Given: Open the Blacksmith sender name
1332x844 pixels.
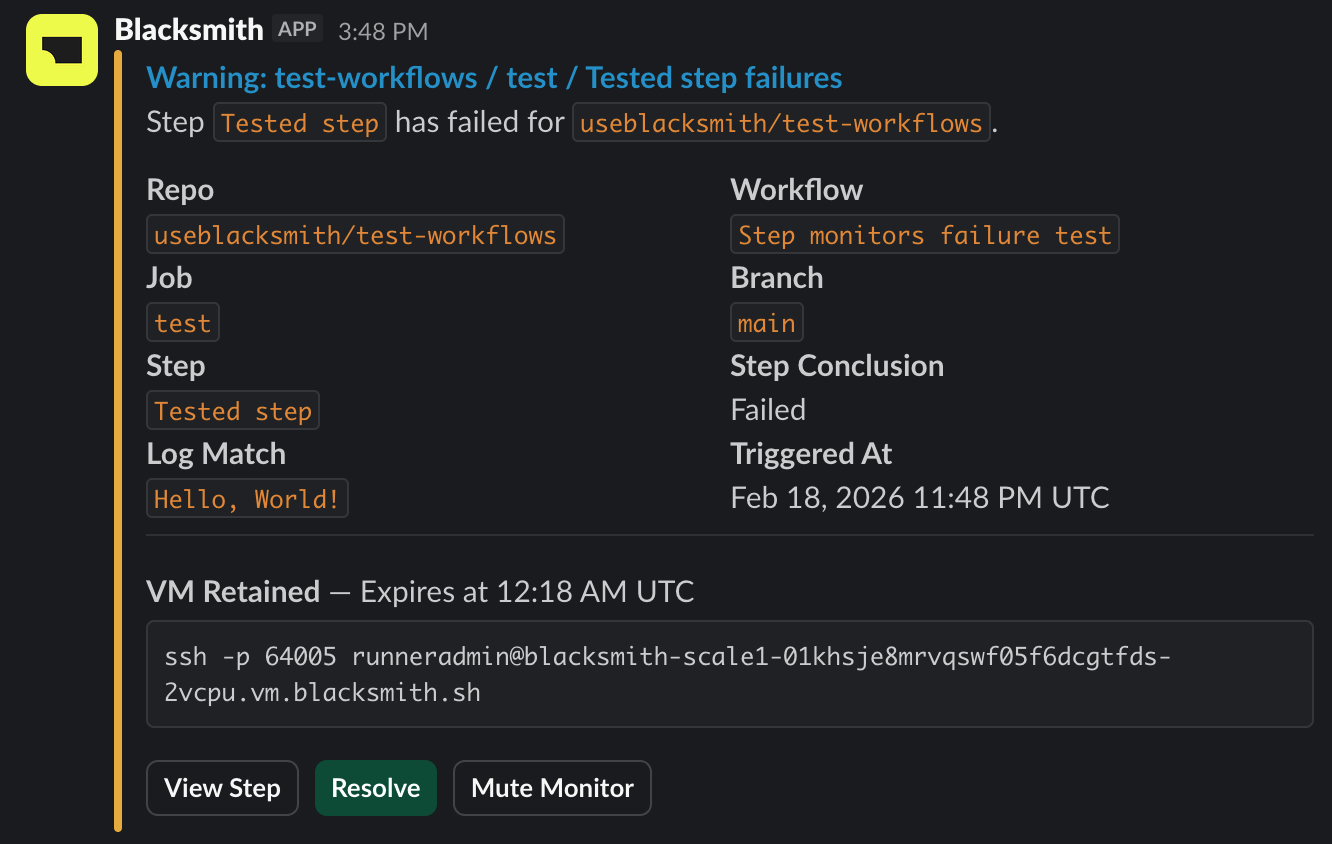Looking at the screenshot, I should [189, 29].
